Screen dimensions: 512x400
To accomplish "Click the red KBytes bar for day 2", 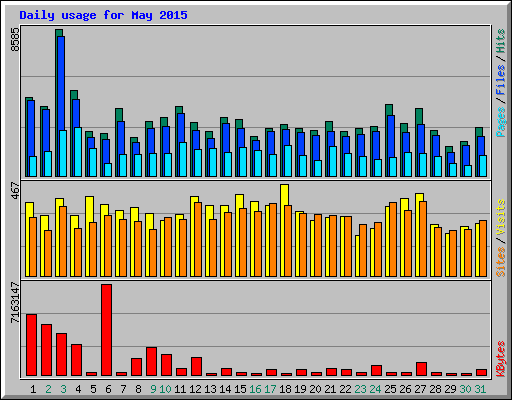I will (x=47, y=350).
